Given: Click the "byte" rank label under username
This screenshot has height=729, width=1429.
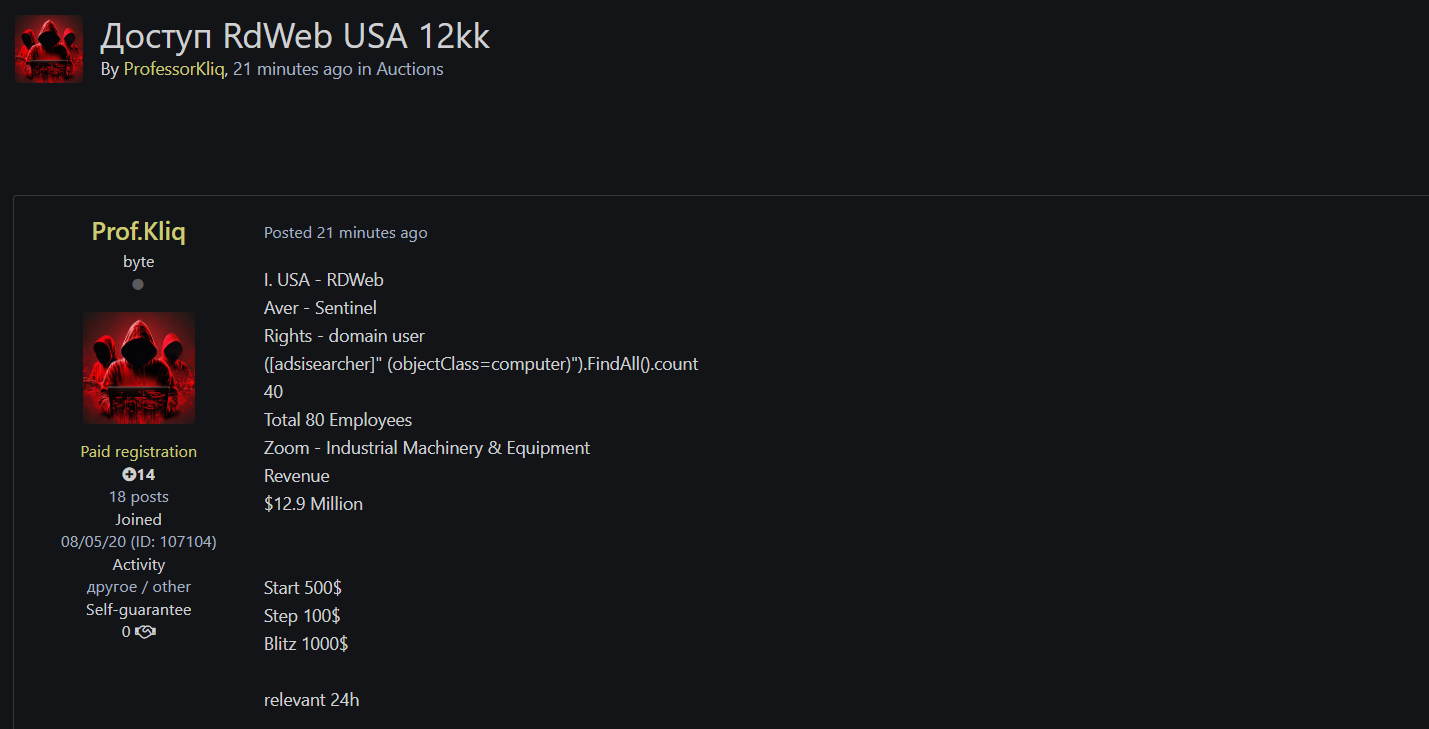Looking at the screenshot, I should (x=139, y=261).
